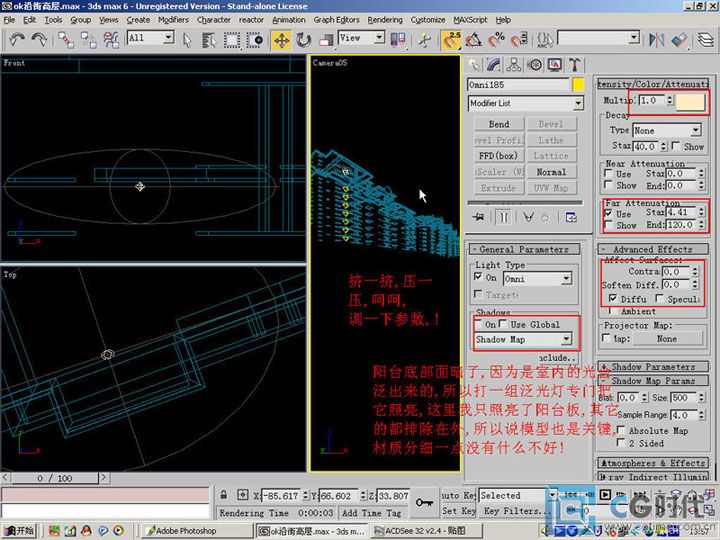
Task: Apply the FFD(box) modifier button
Action: click(x=499, y=156)
